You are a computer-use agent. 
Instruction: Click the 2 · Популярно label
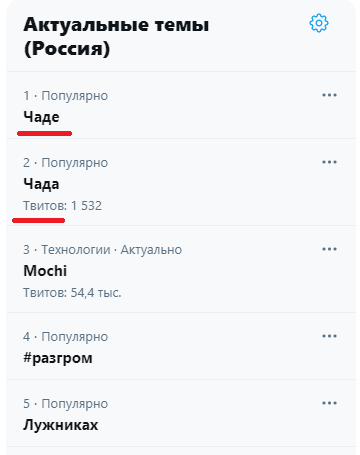(x=65, y=163)
